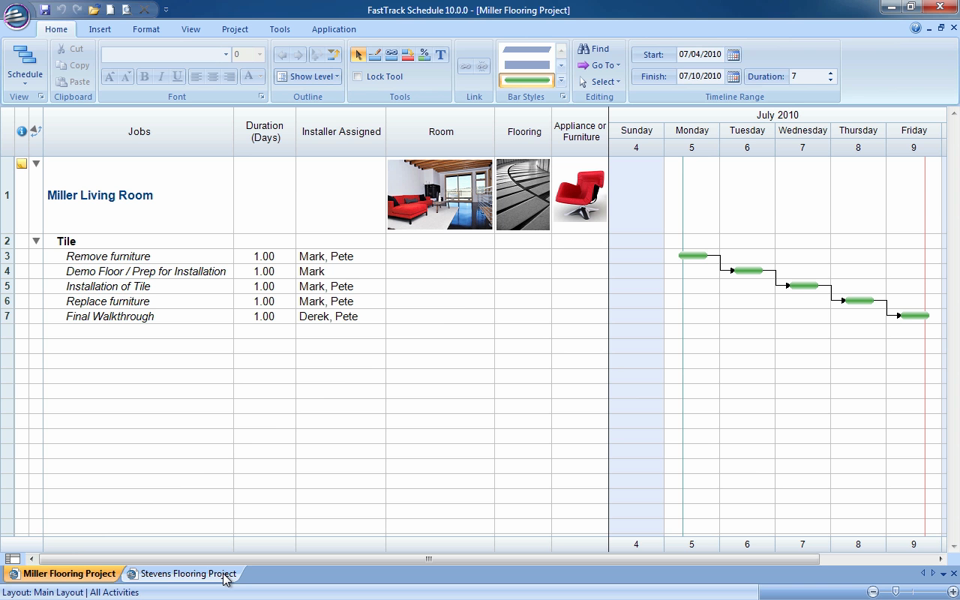The width and height of the screenshot is (960, 600).
Task: Select the Remove furniture task row
Action: point(7,256)
